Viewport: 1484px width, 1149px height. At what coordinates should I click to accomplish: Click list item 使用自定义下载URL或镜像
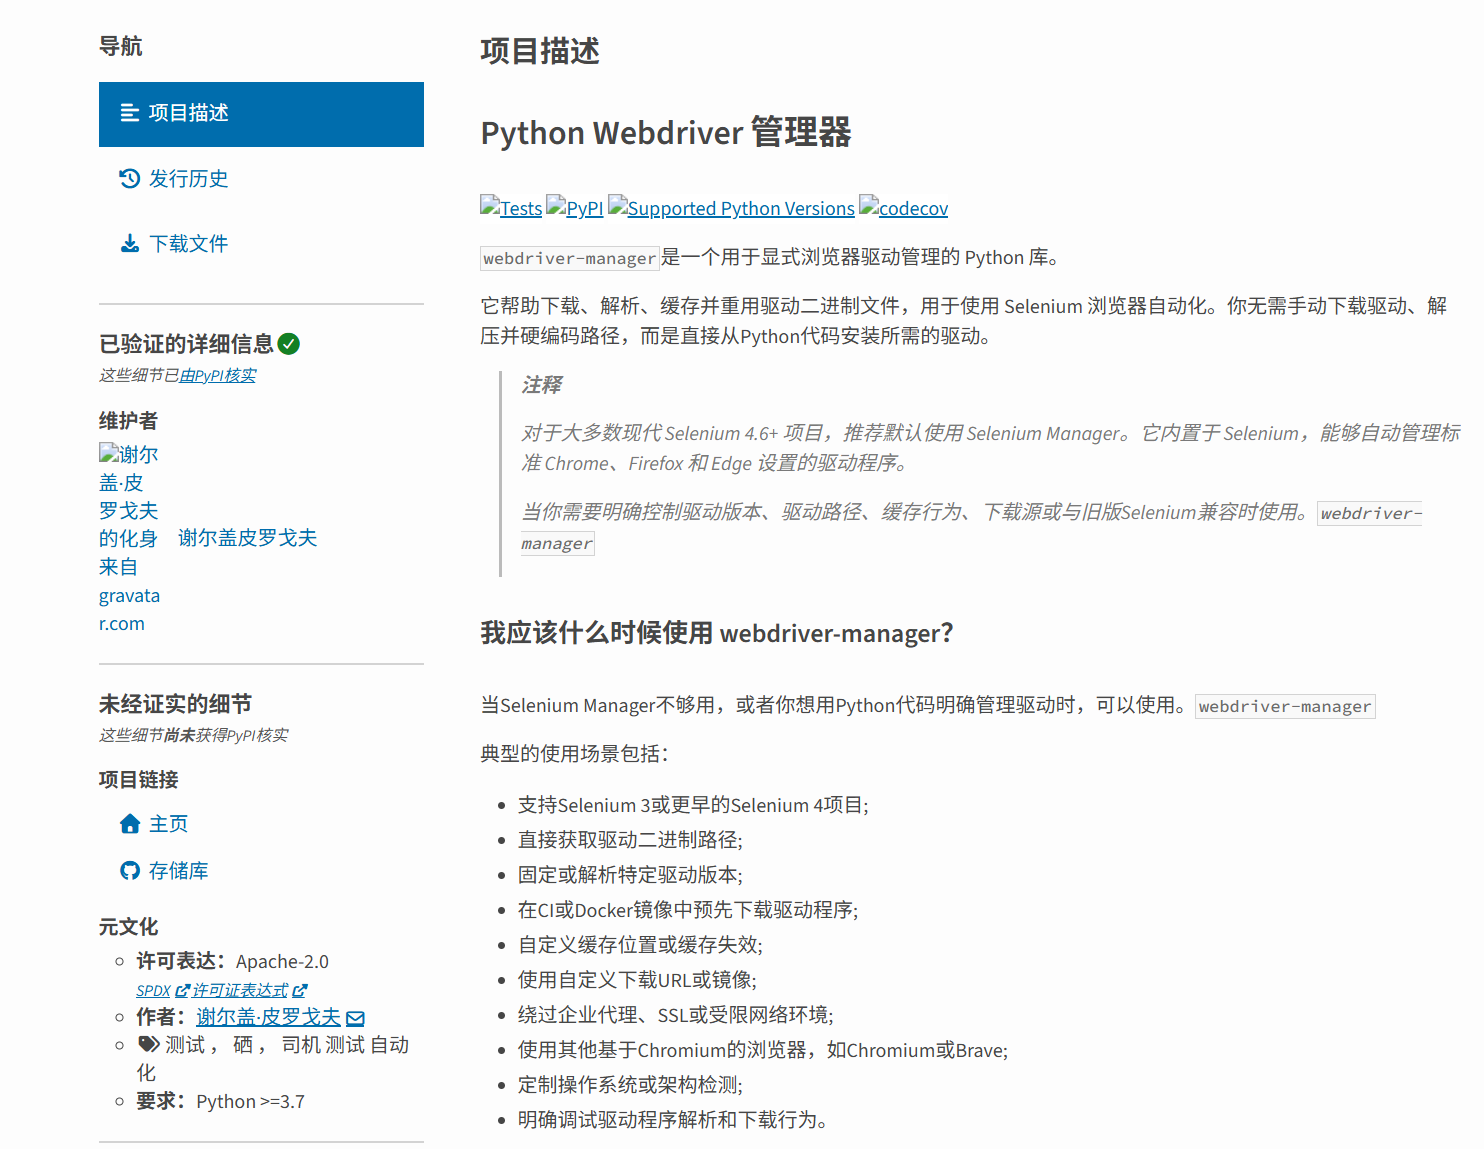[x=637, y=980]
